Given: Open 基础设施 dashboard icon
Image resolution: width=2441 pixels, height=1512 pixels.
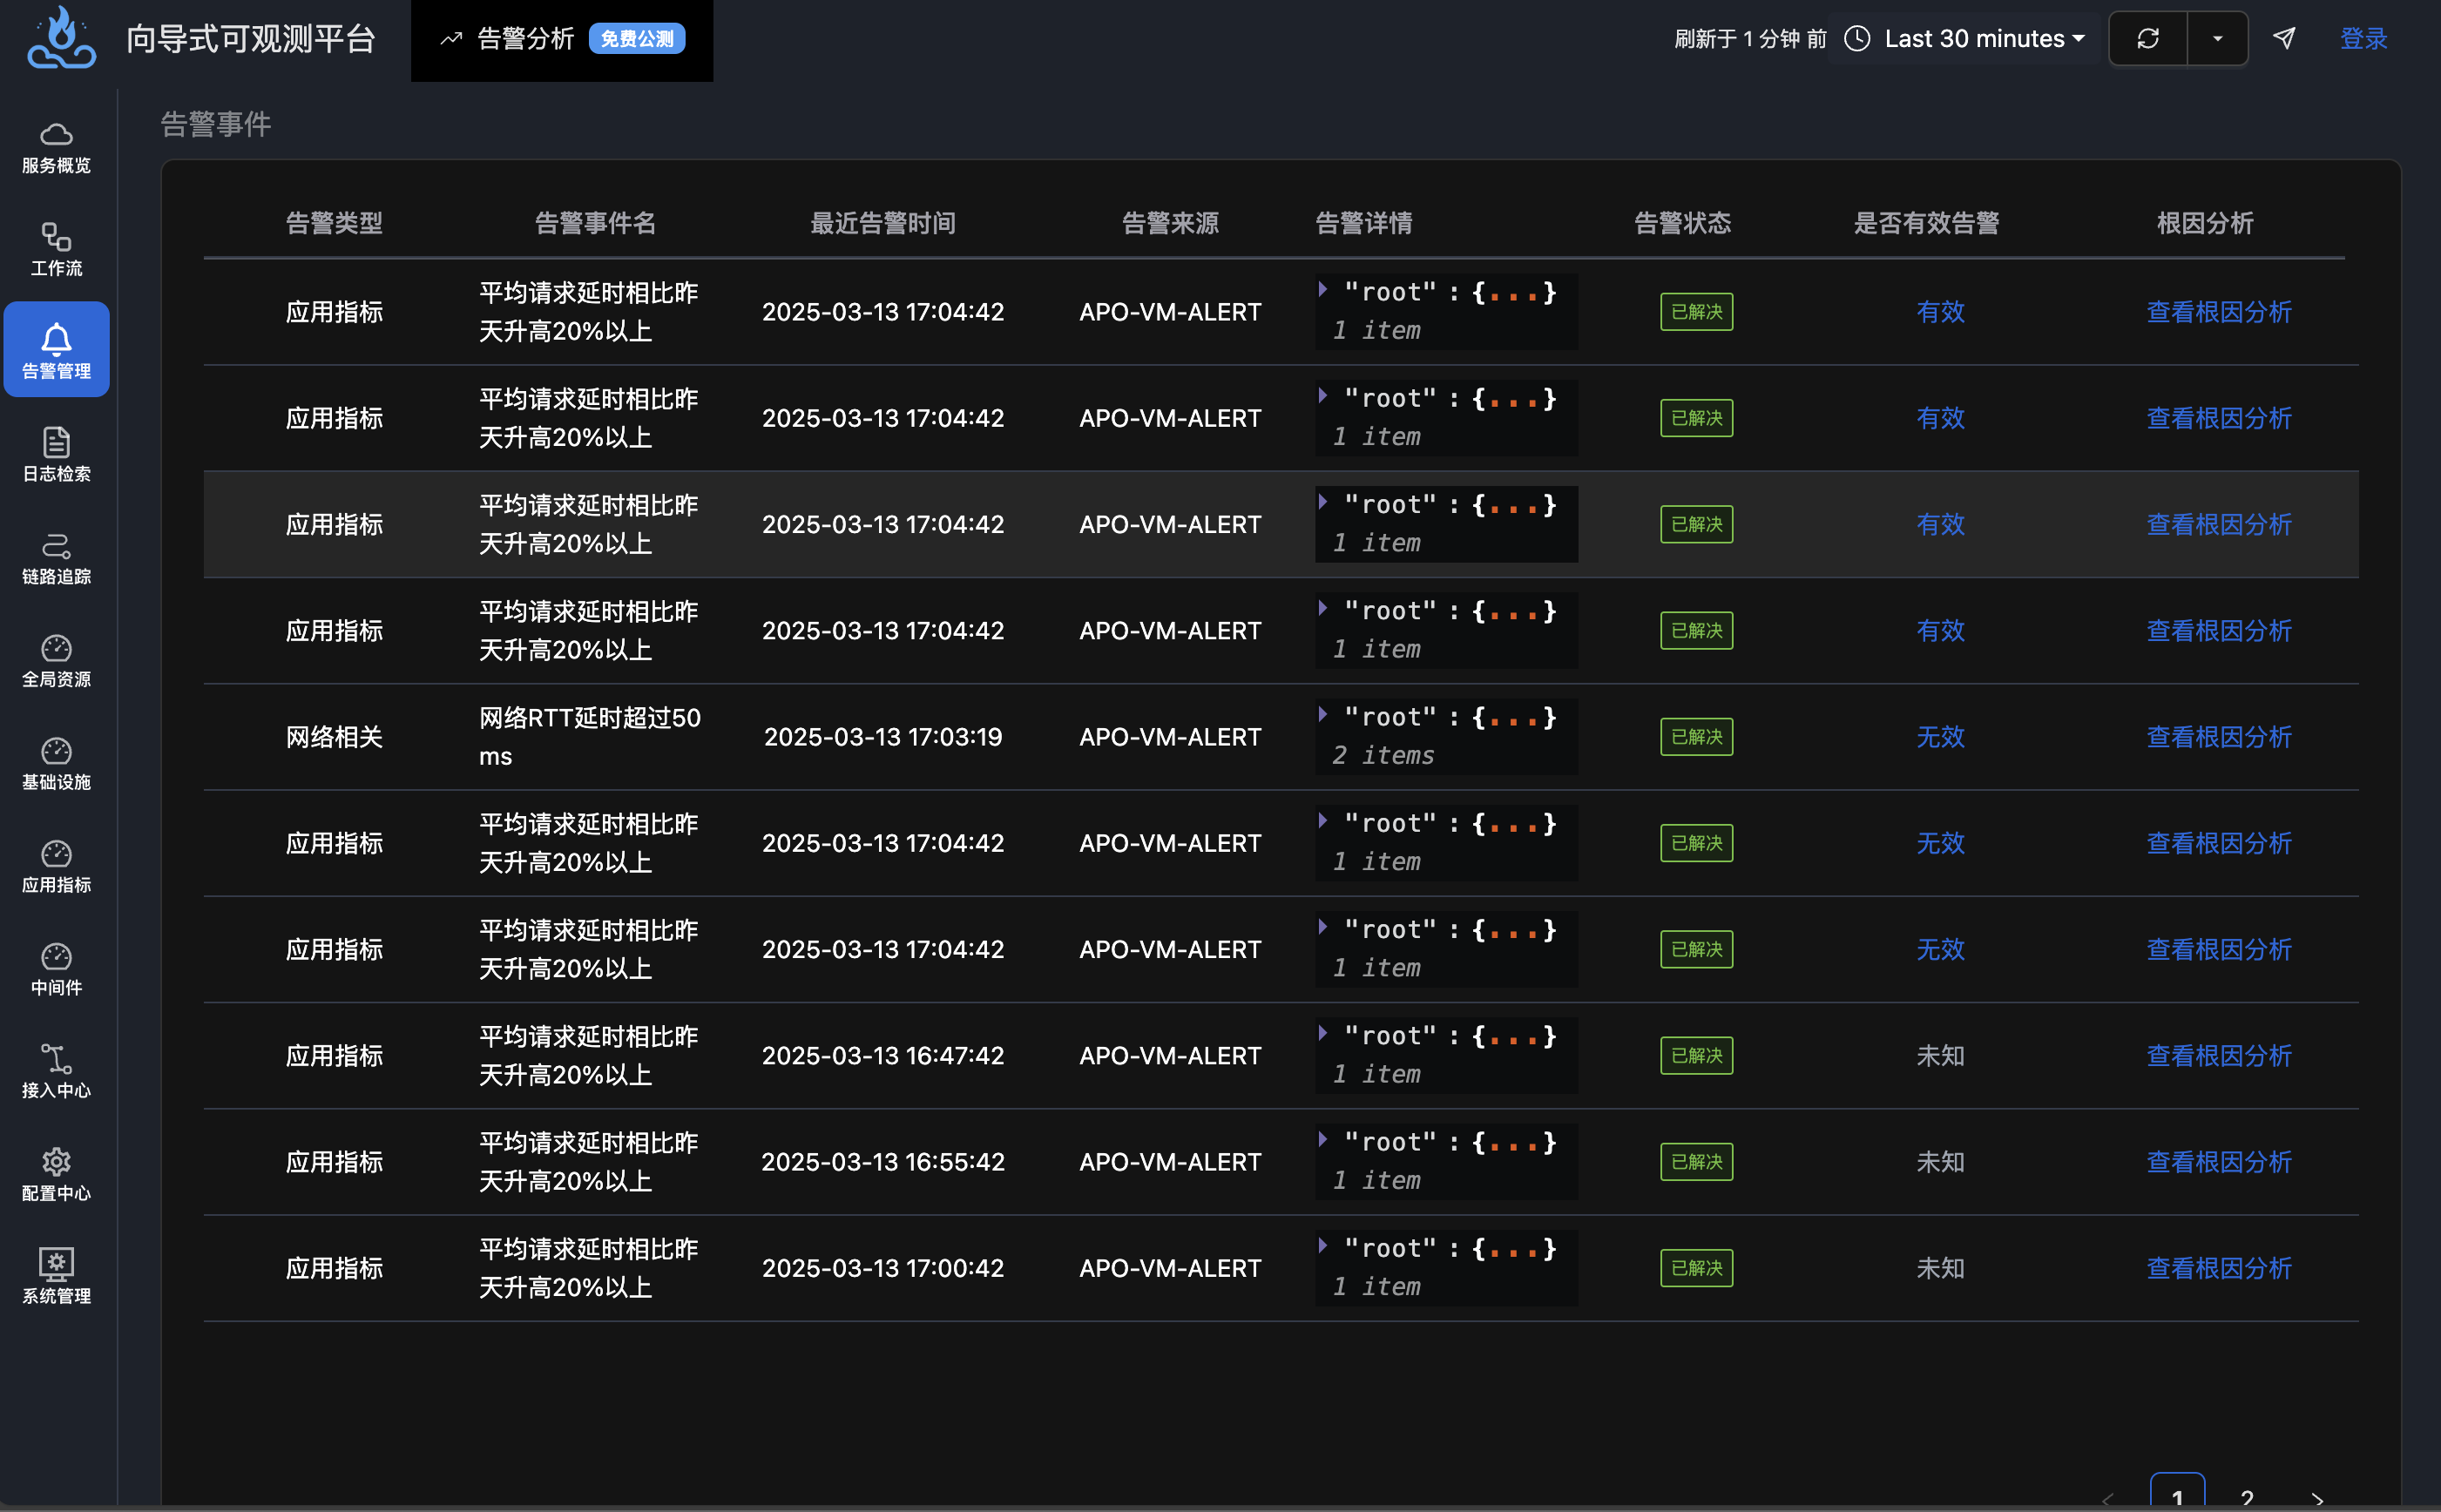Looking at the screenshot, I should [x=56, y=764].
